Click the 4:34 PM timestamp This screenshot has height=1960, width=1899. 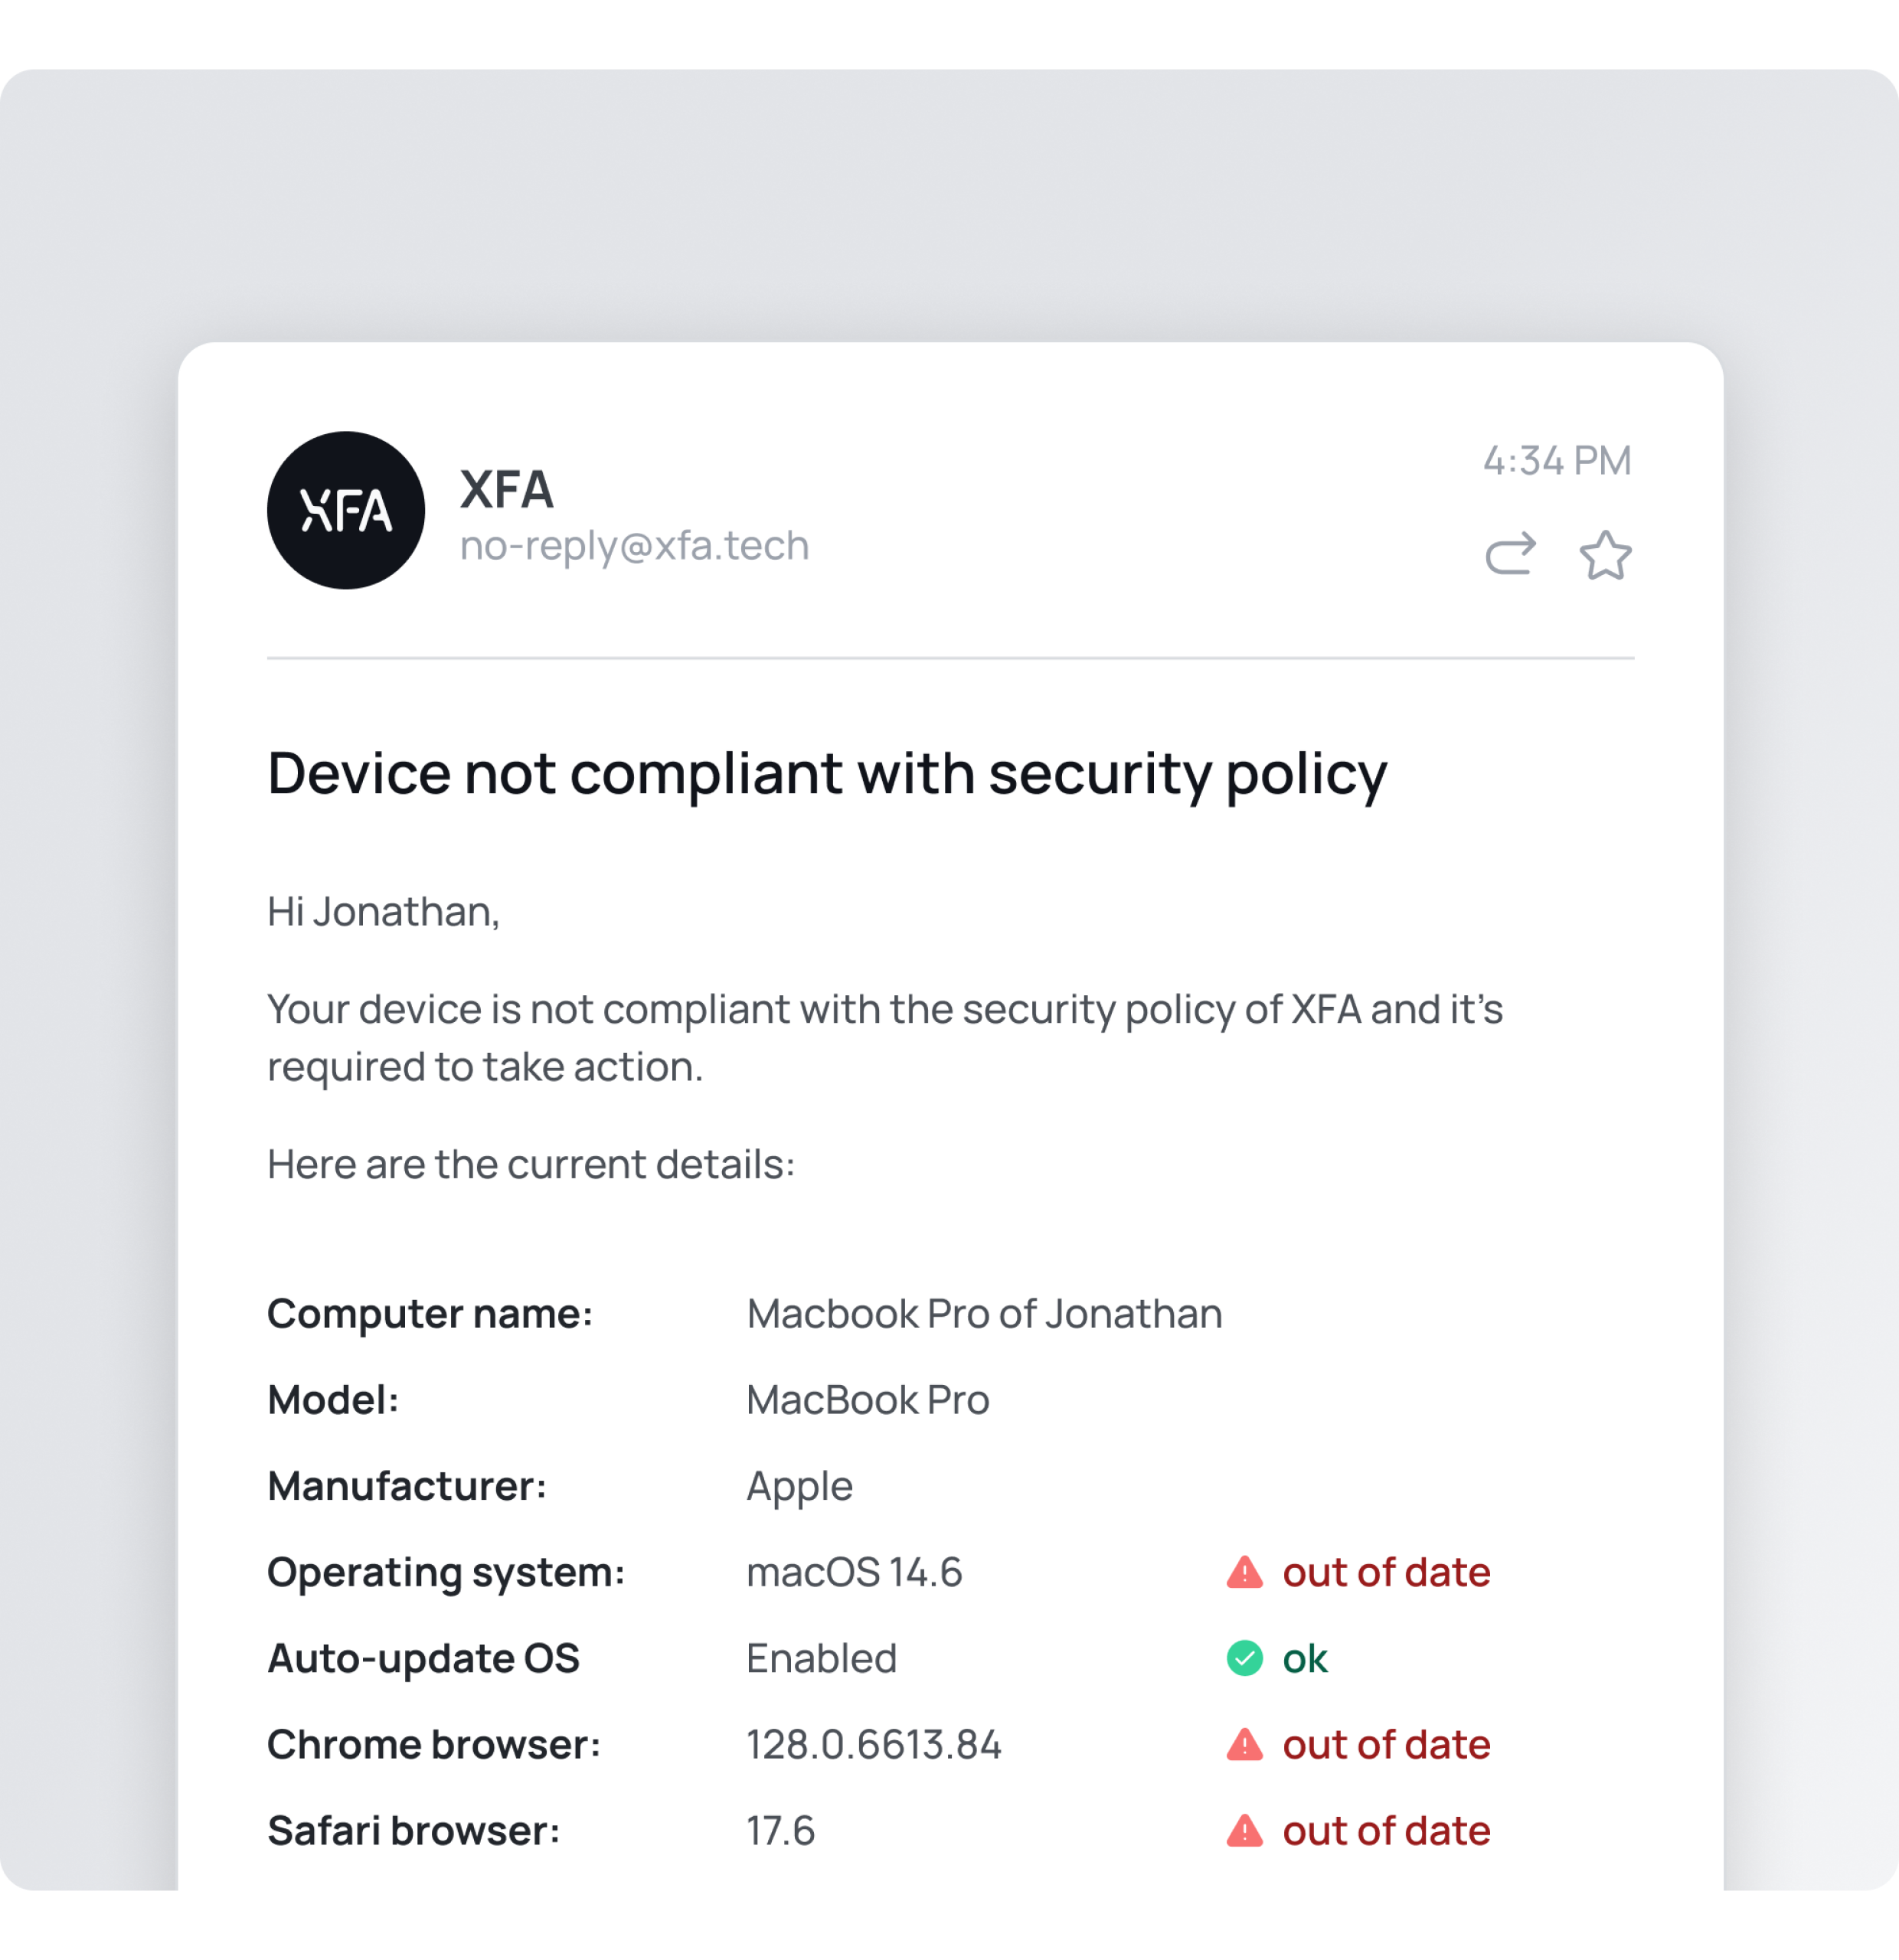pyautogui.click(x=1556, y=460)
